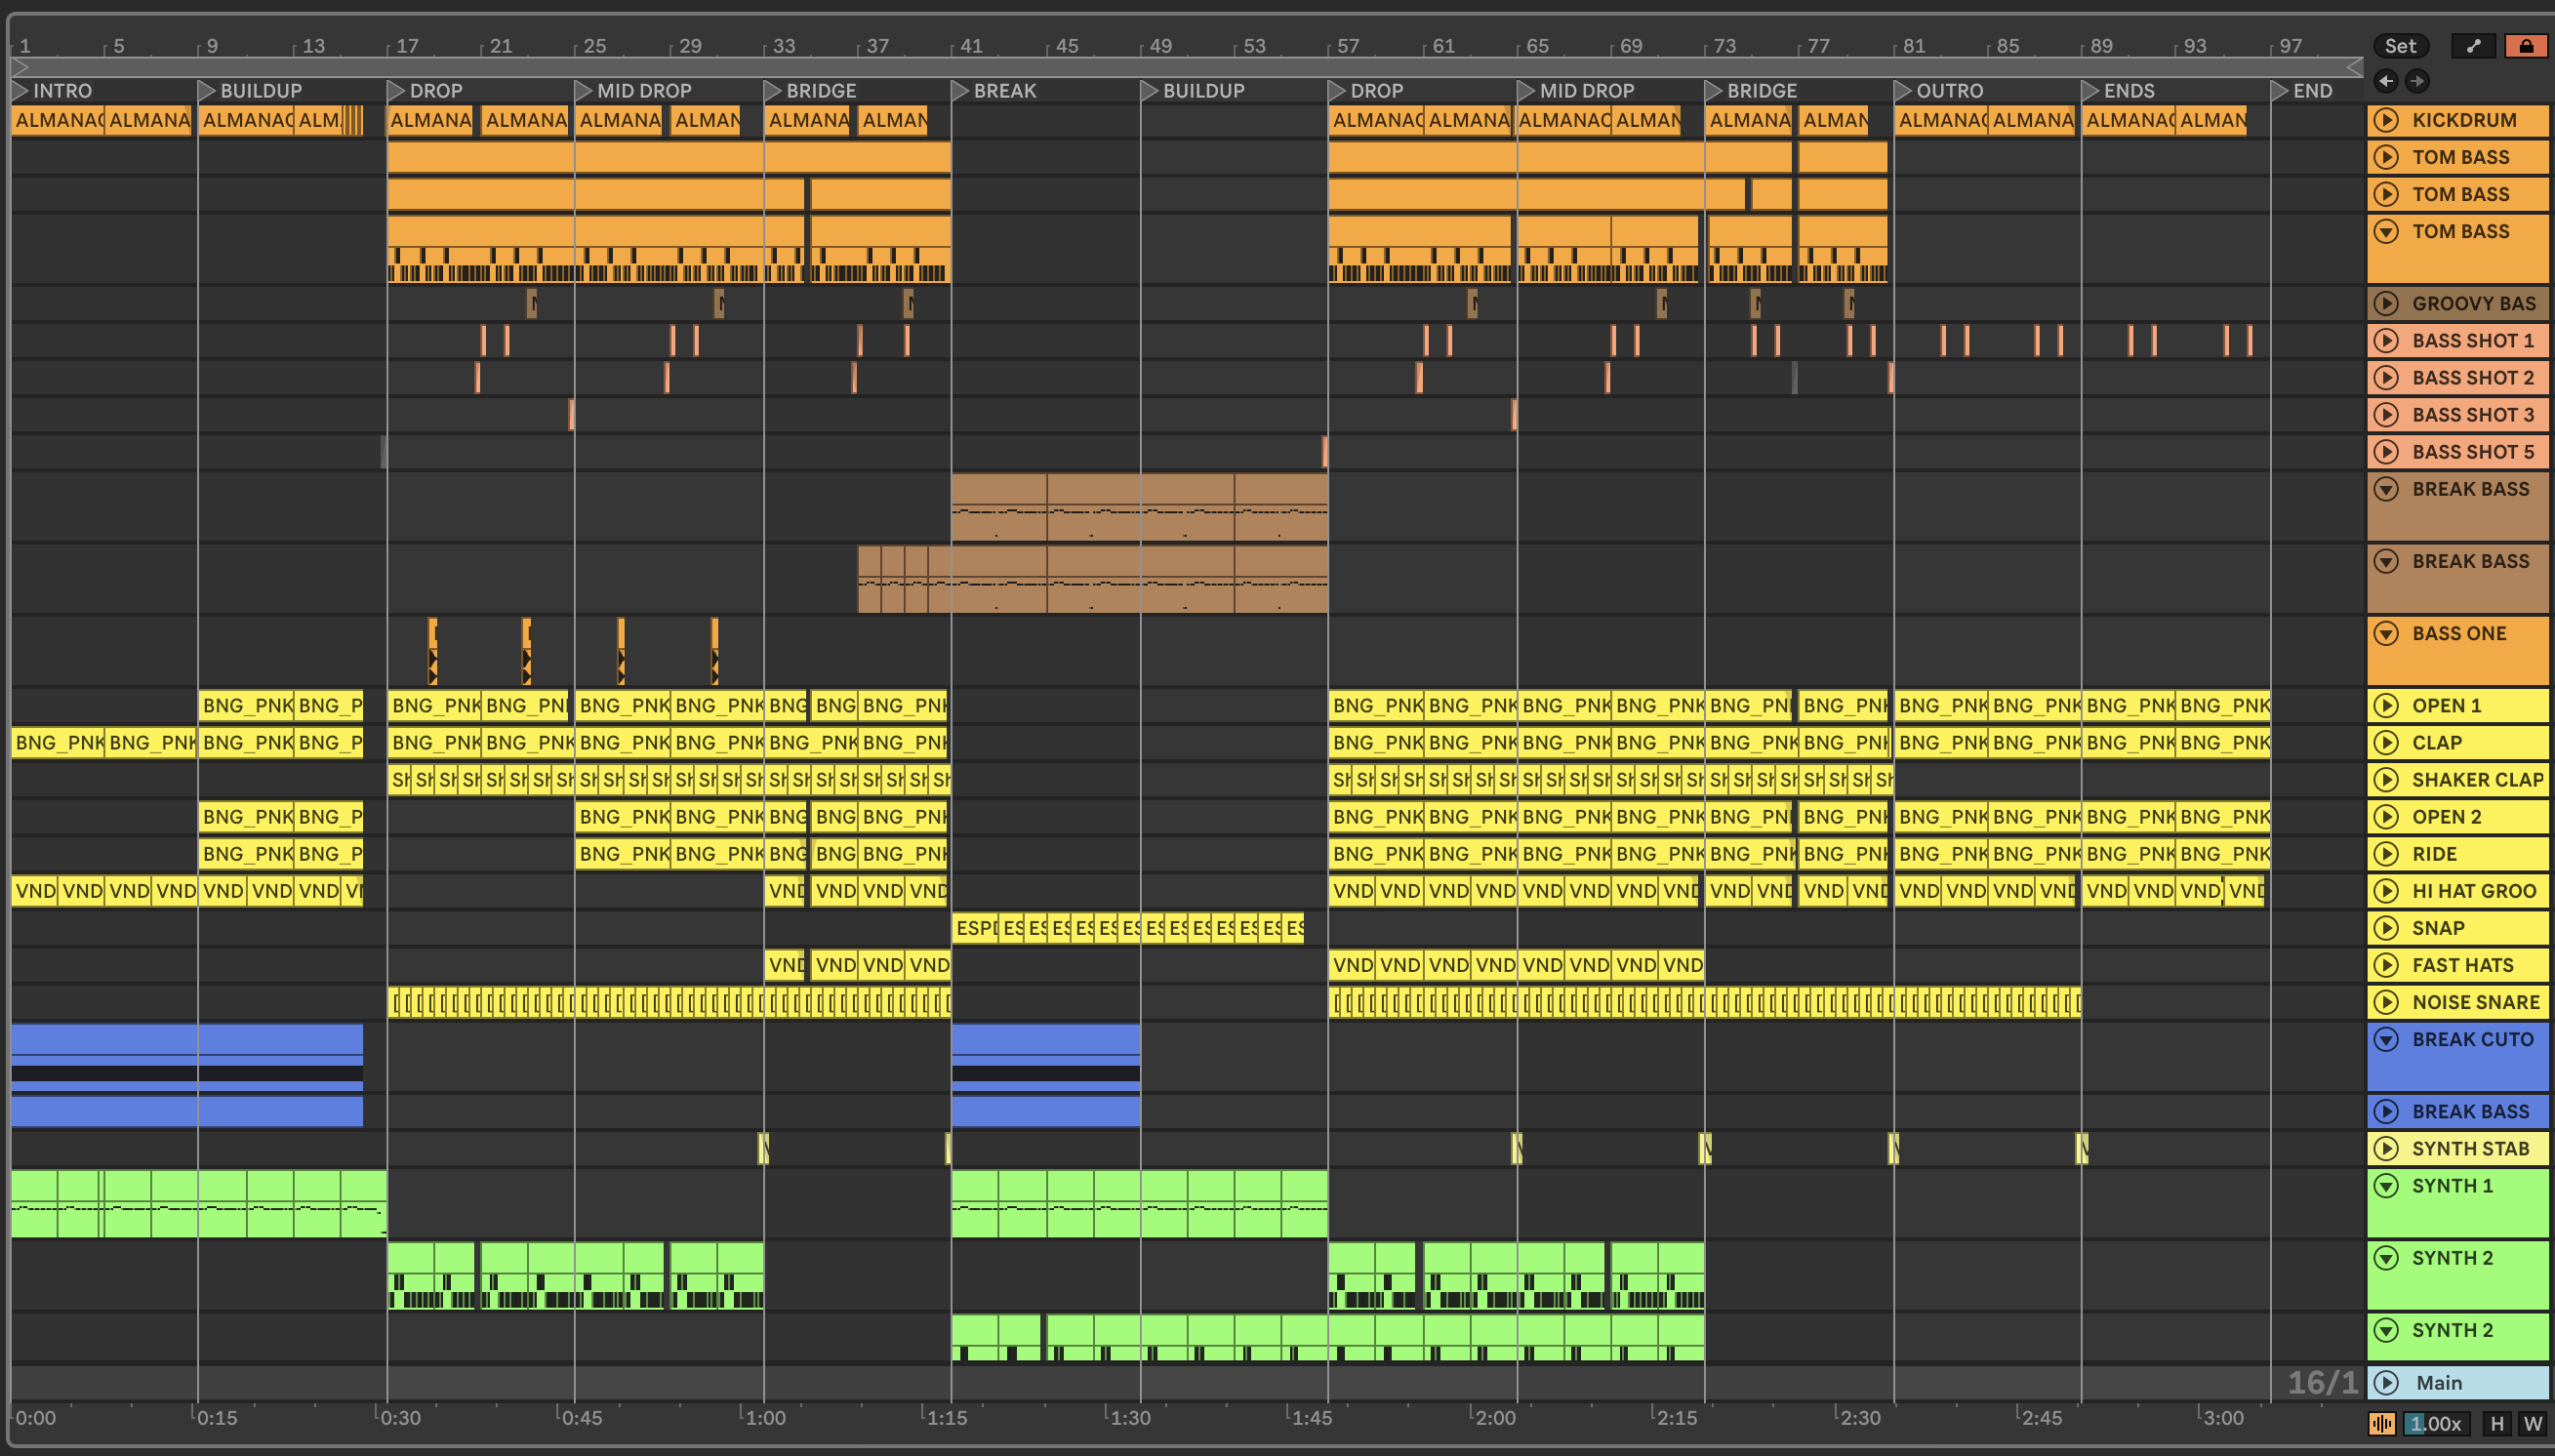Click the 16/1 grid size label
This screenshot has height=1456, width=2555.
click(2322, 1383)
